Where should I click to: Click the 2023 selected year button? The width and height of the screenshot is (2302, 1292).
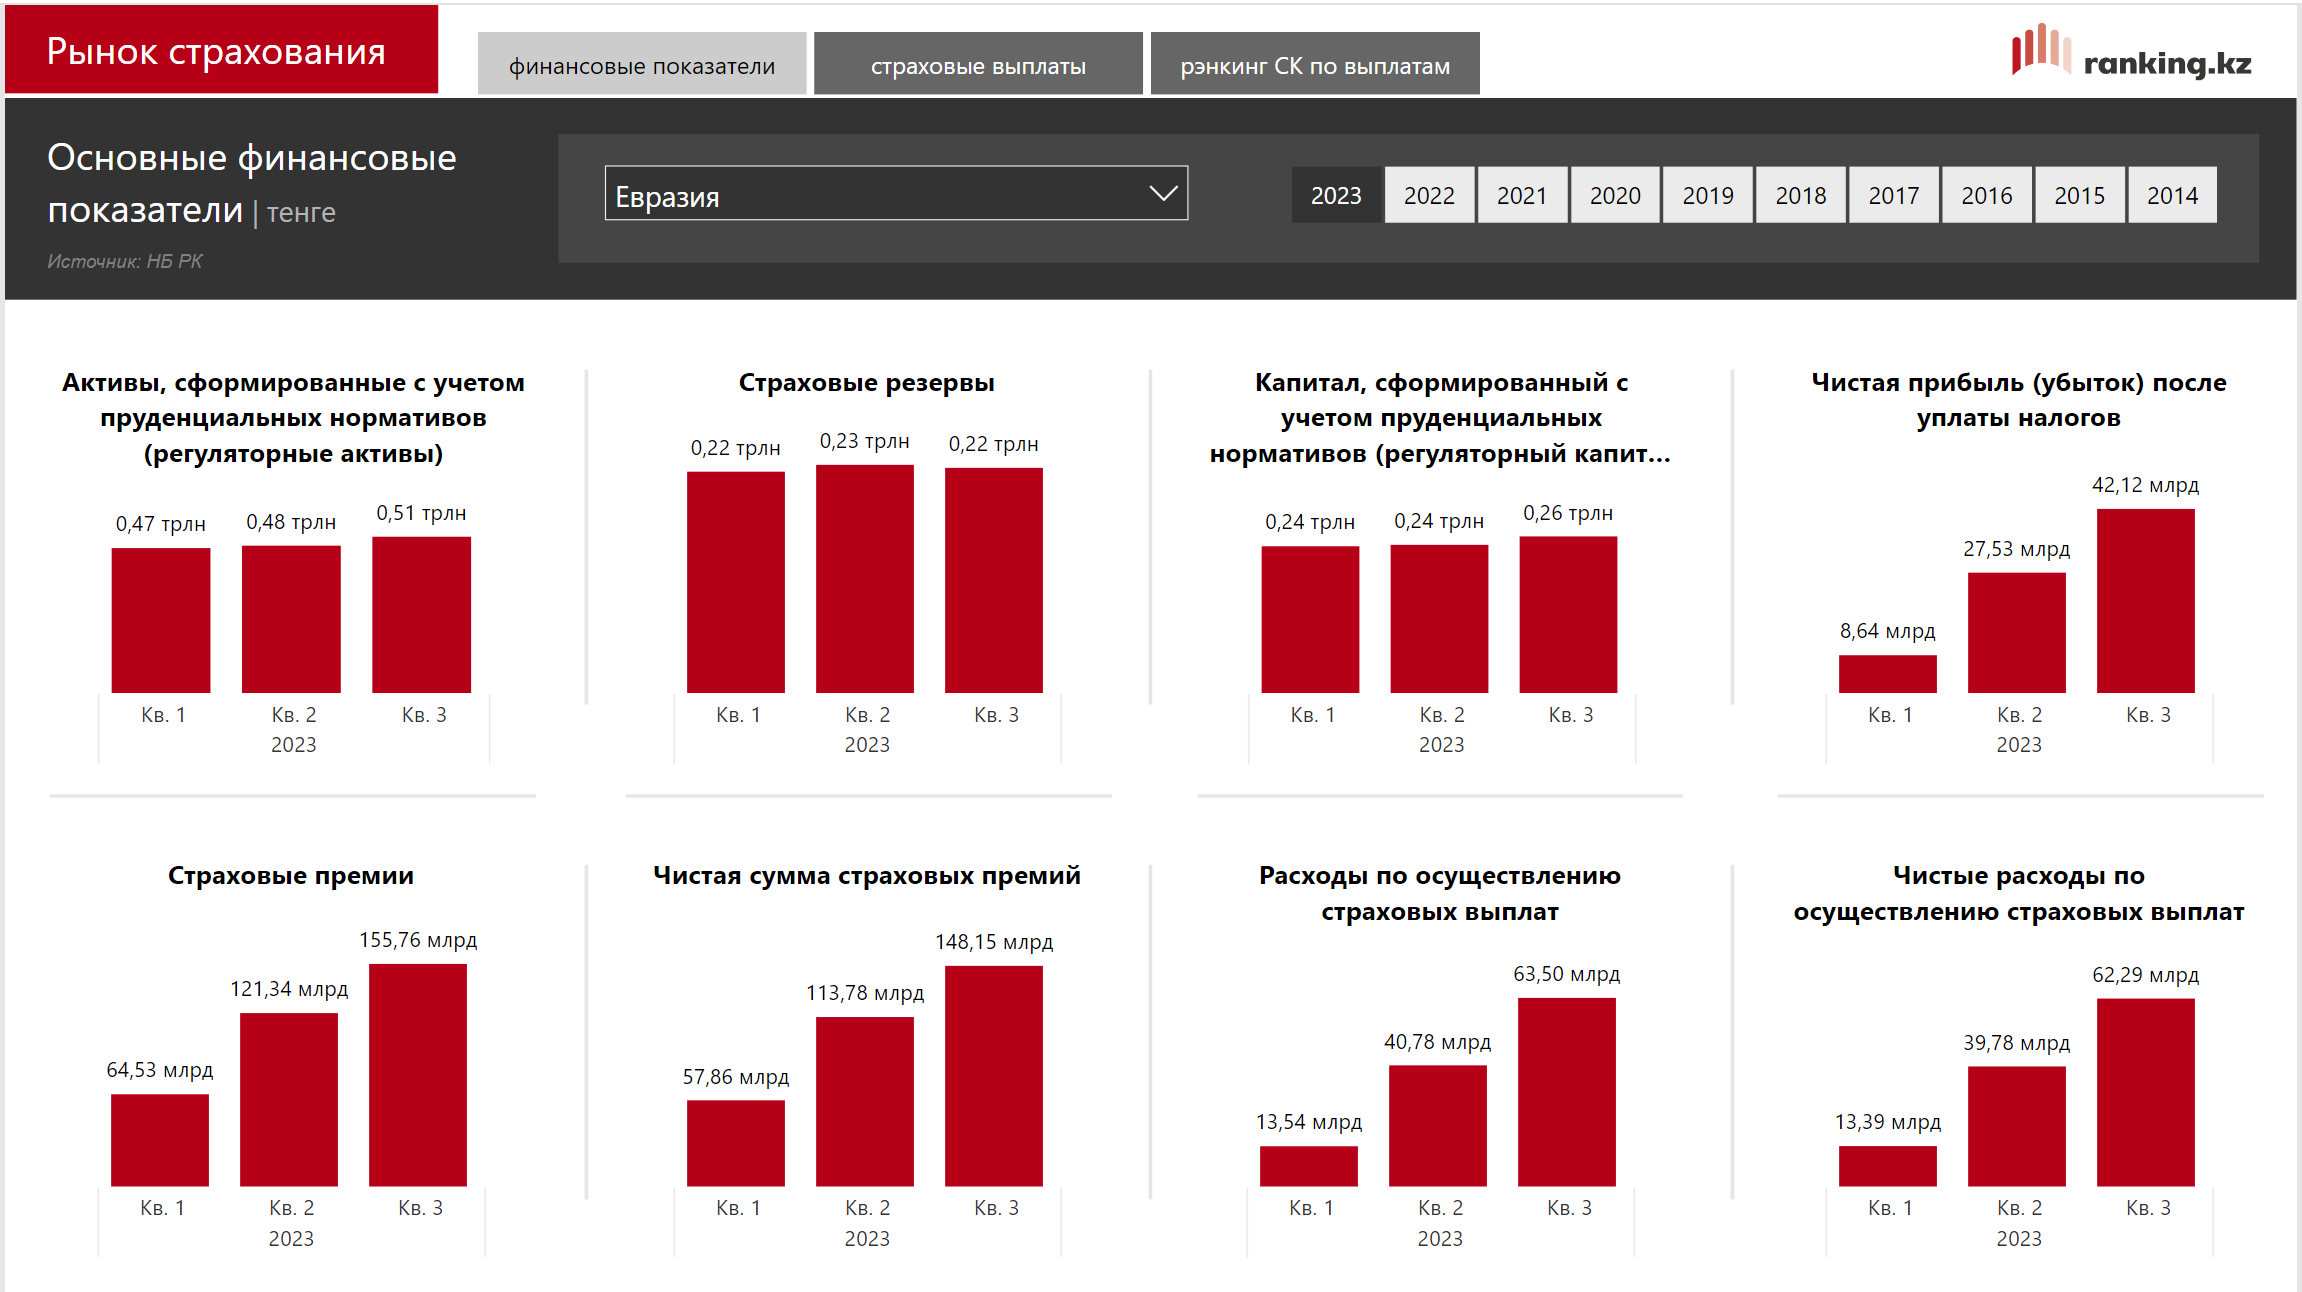pyautogui.click(x=1336, y=195)
